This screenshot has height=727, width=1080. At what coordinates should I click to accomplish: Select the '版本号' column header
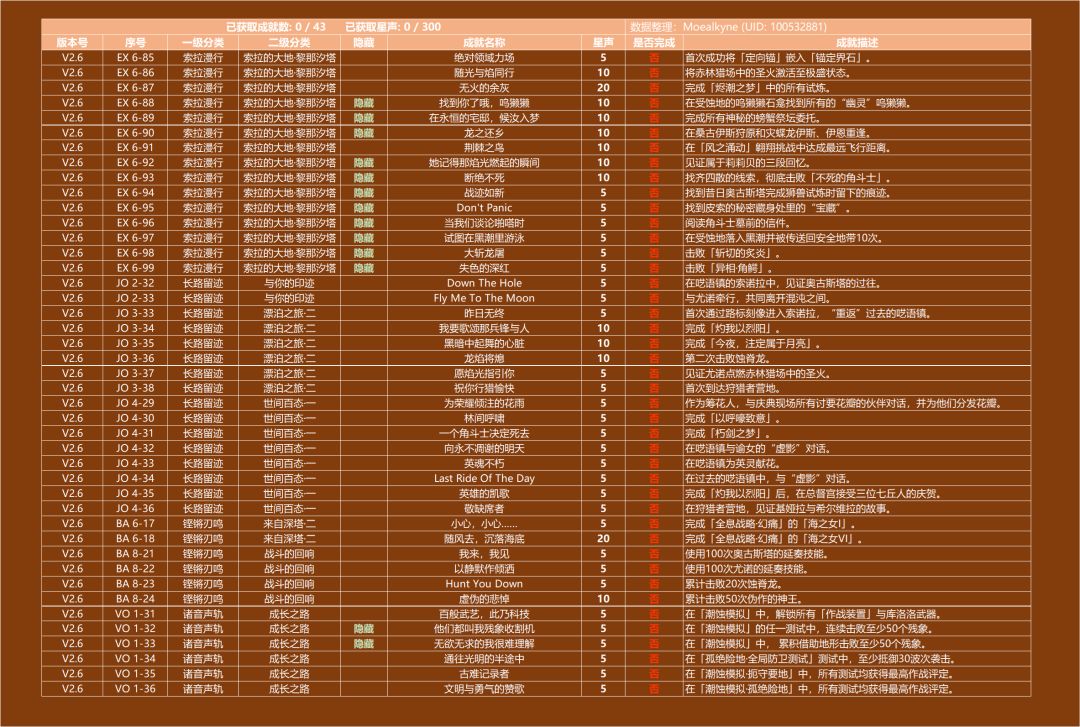[72, 43]
